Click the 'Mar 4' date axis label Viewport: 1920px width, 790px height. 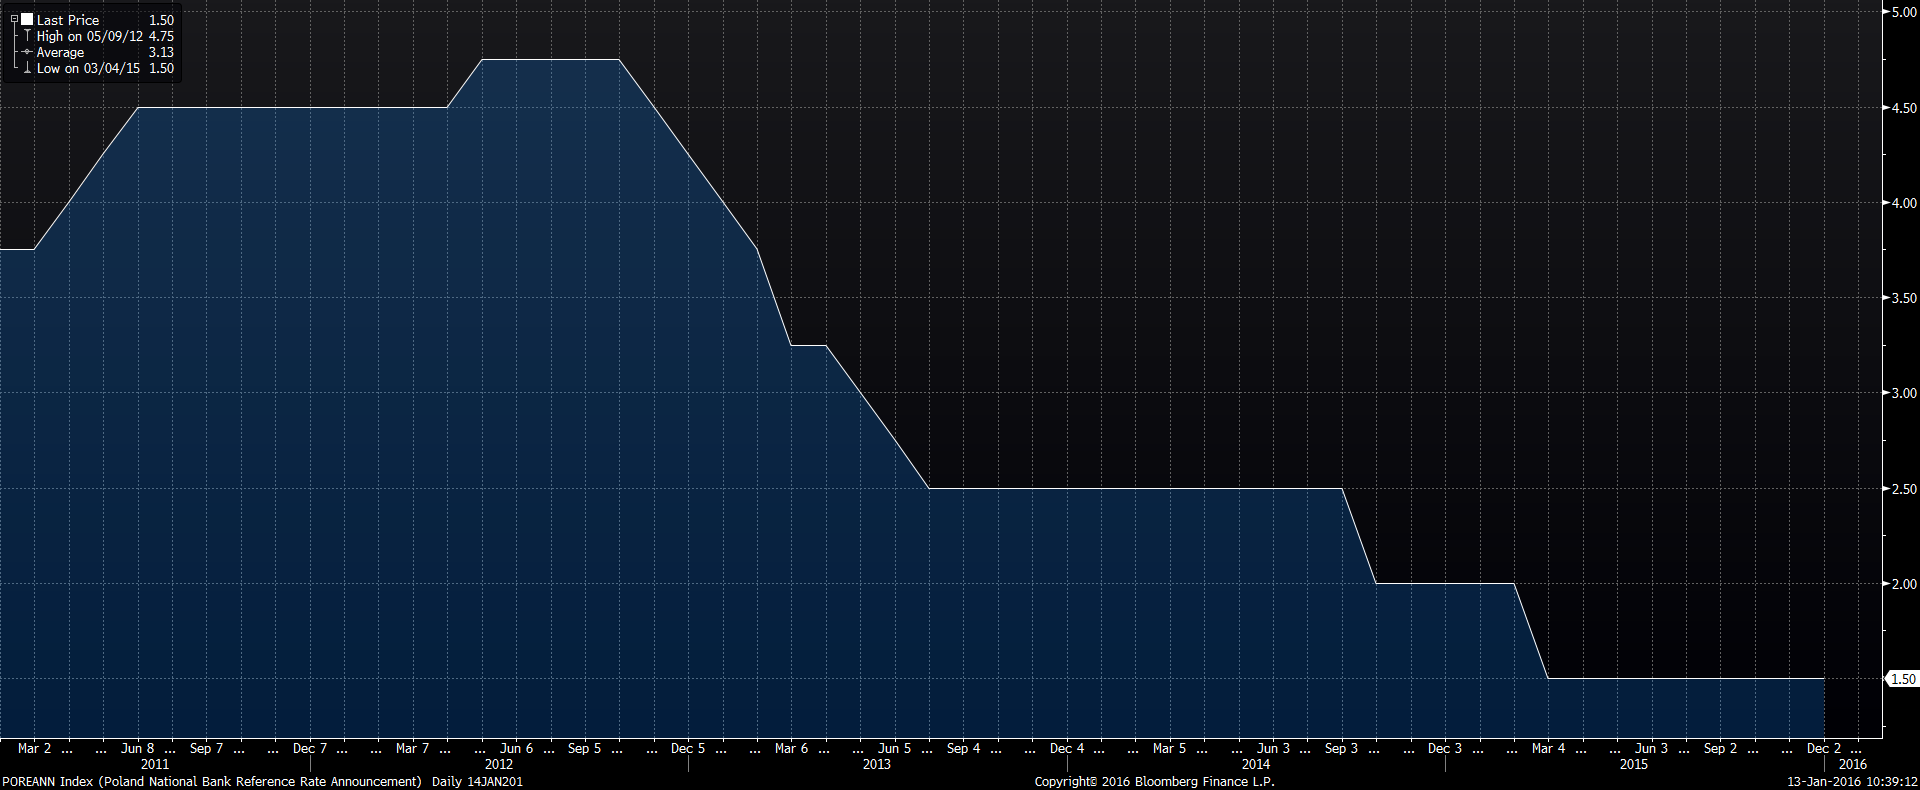click(x=1548, y=748)
